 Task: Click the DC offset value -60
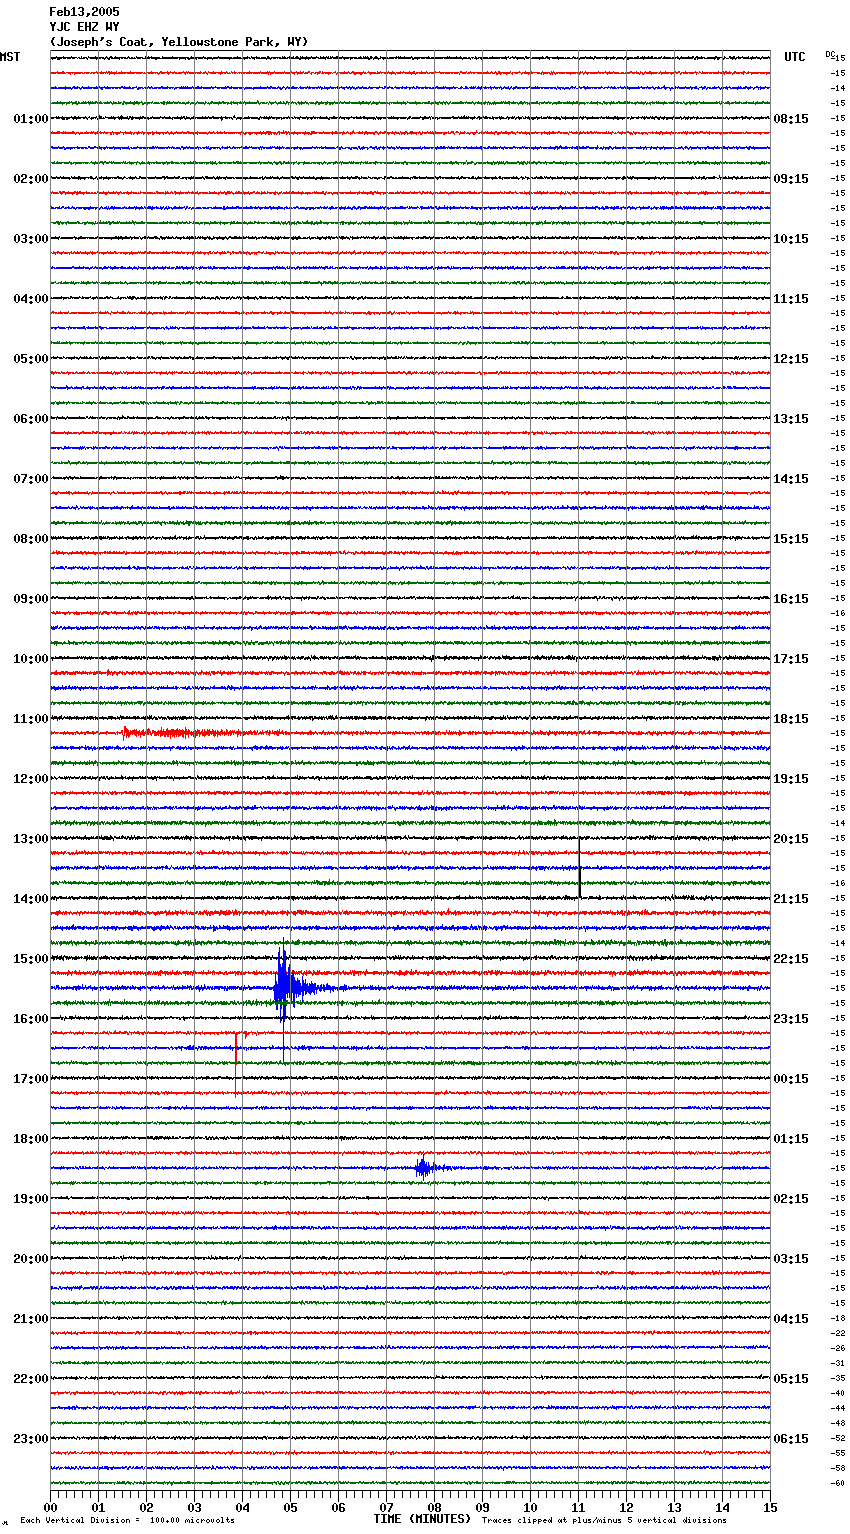click(837, 1483)
